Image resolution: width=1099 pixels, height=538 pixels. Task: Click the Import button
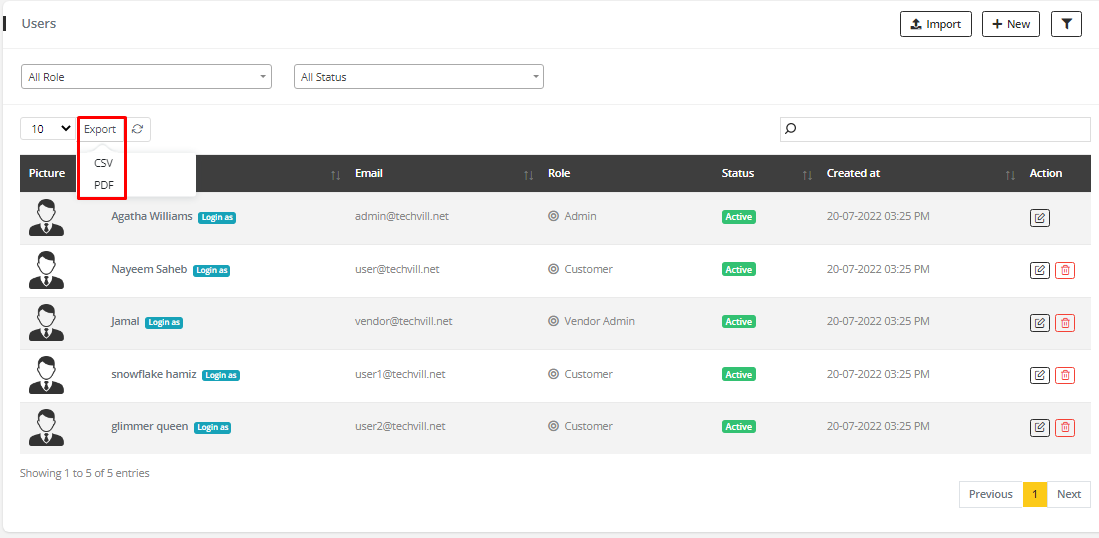[936, 24]
